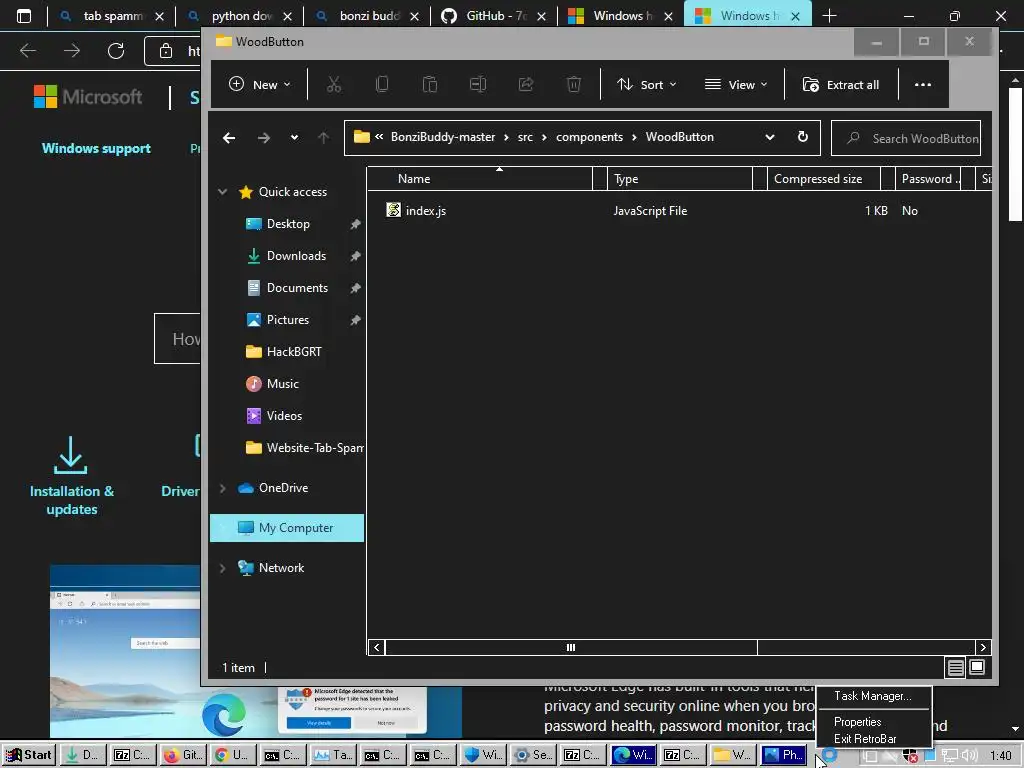
Task: Sort by the Name column header
Action: click(x=480, y=178)
